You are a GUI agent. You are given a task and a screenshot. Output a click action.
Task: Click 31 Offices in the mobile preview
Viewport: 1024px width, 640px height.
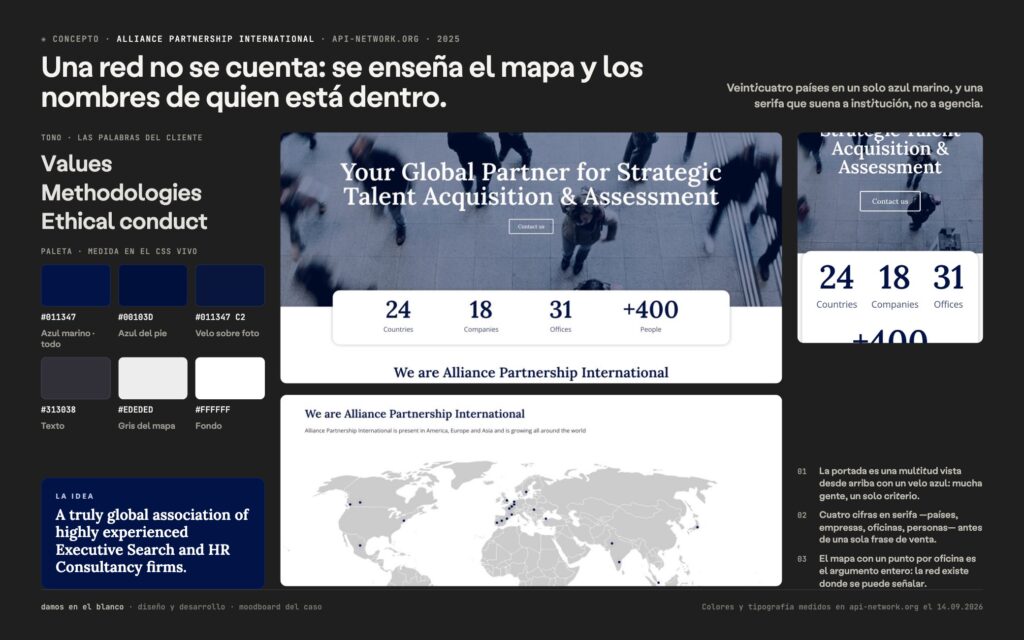pyautogui.click(x=948, y=286)
